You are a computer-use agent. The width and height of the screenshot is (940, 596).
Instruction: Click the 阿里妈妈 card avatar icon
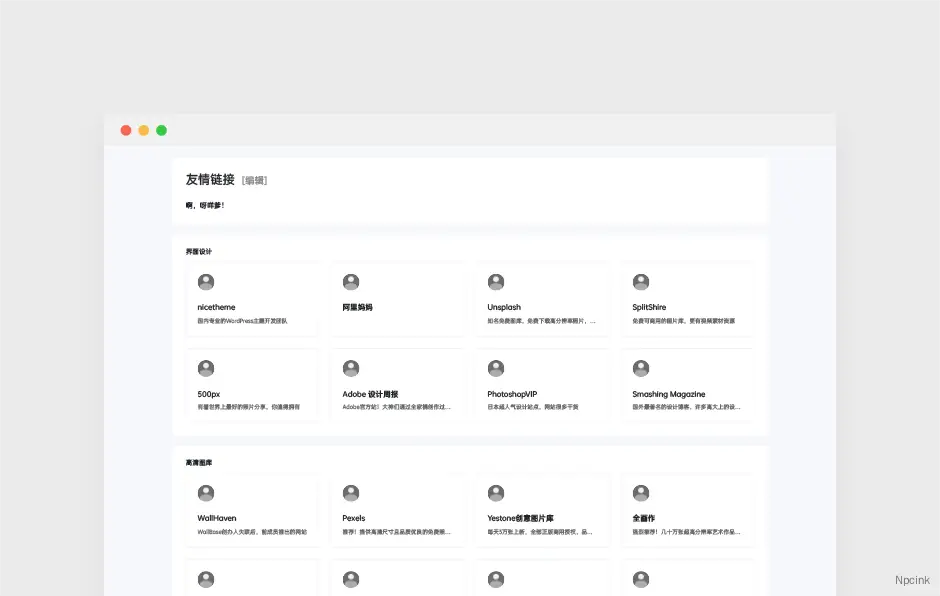tap(351, 282)
